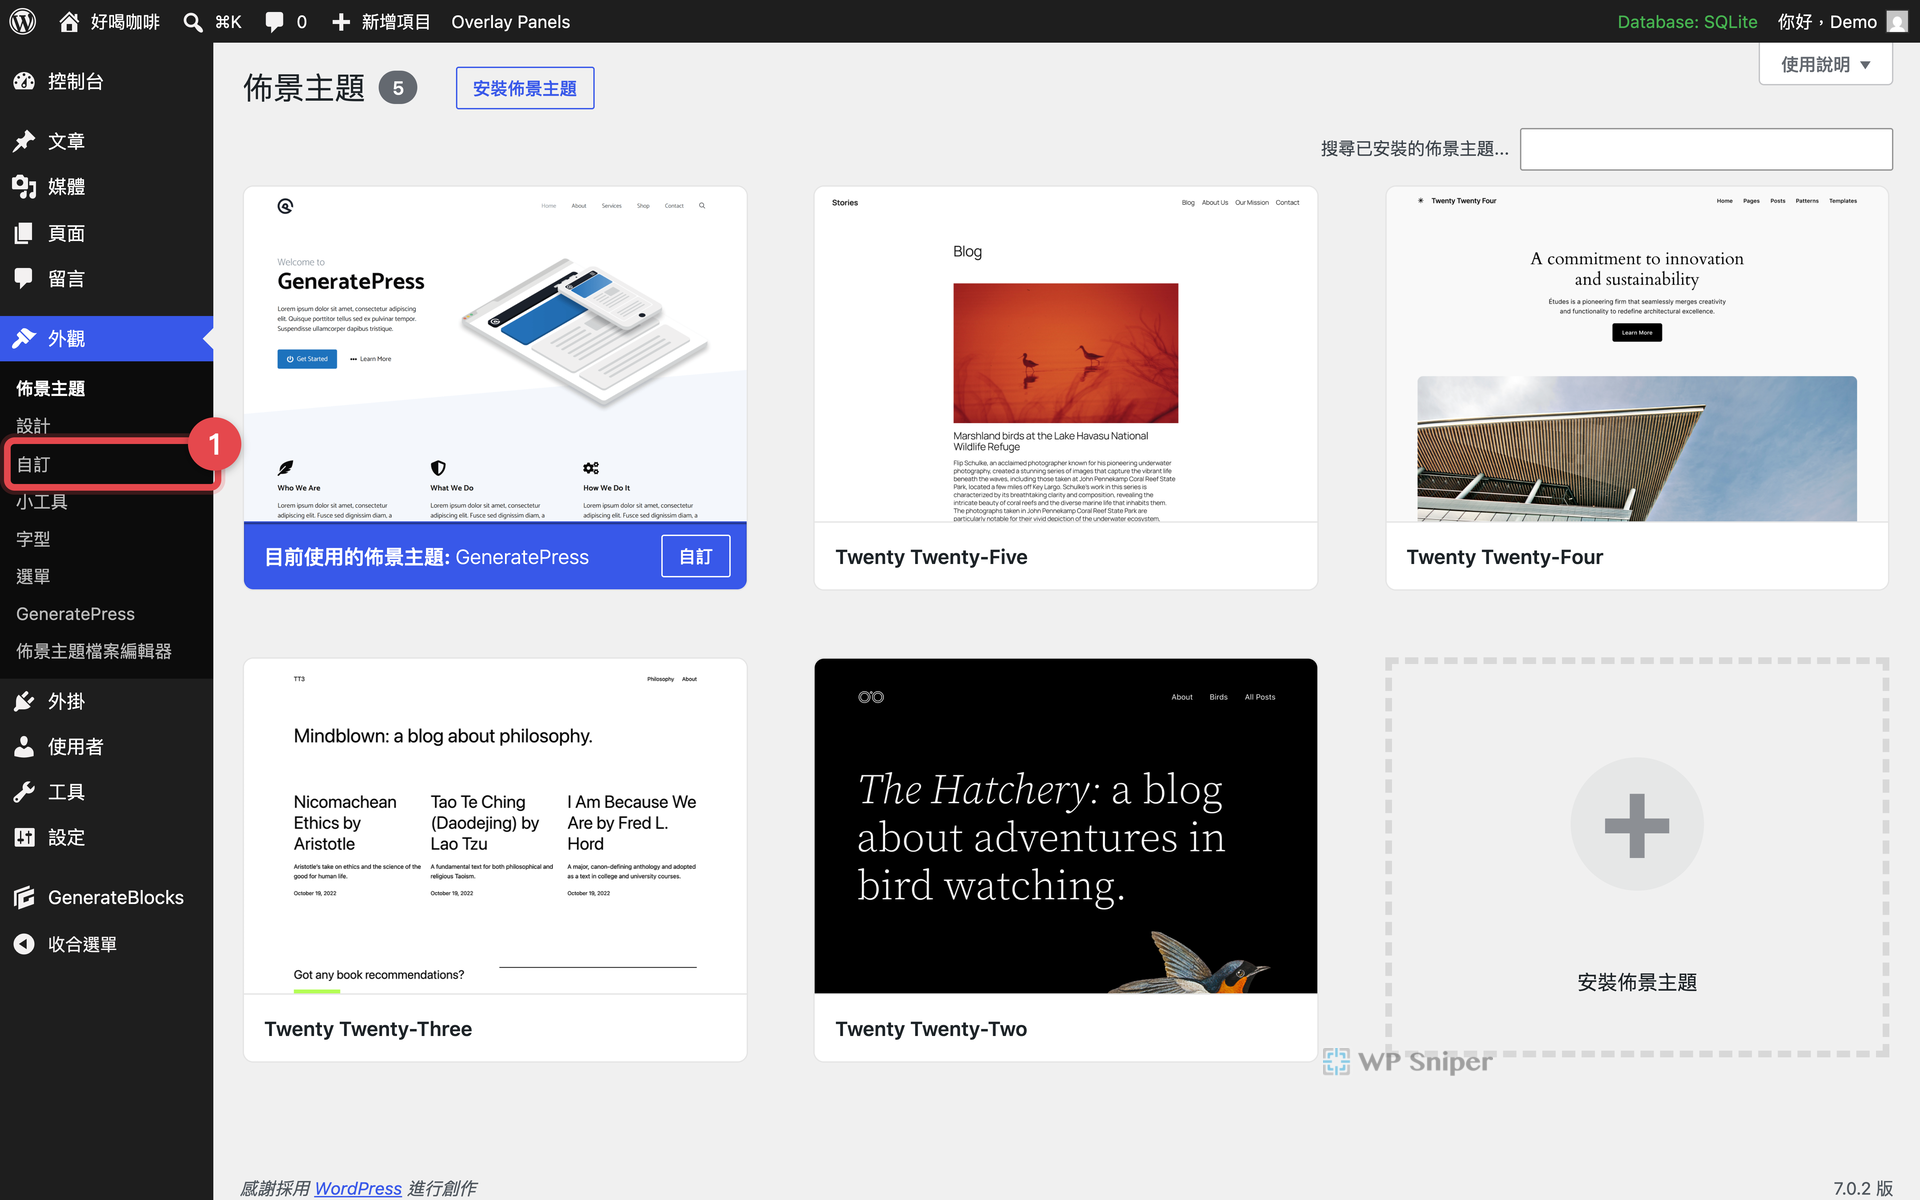1920x1200 pixels.
Task: Click 新增項目 in the admin bar
Action: (395, 22)
